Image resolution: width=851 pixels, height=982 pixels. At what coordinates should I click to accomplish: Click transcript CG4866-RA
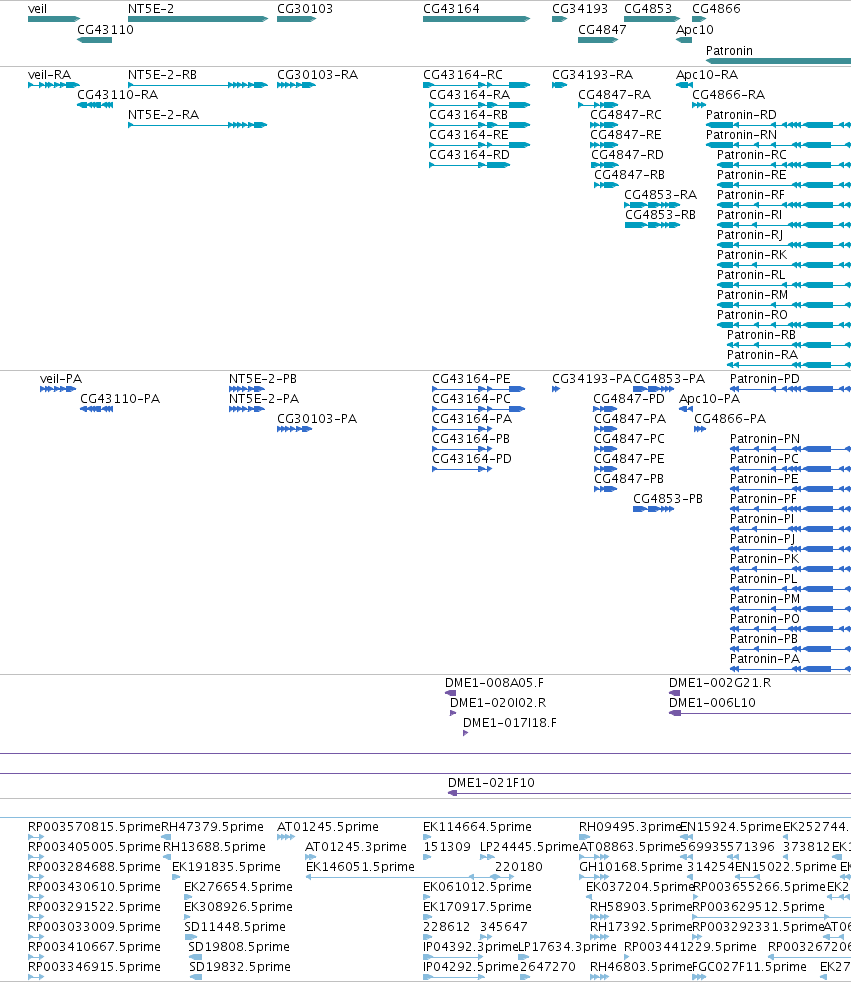pos(728,95)
